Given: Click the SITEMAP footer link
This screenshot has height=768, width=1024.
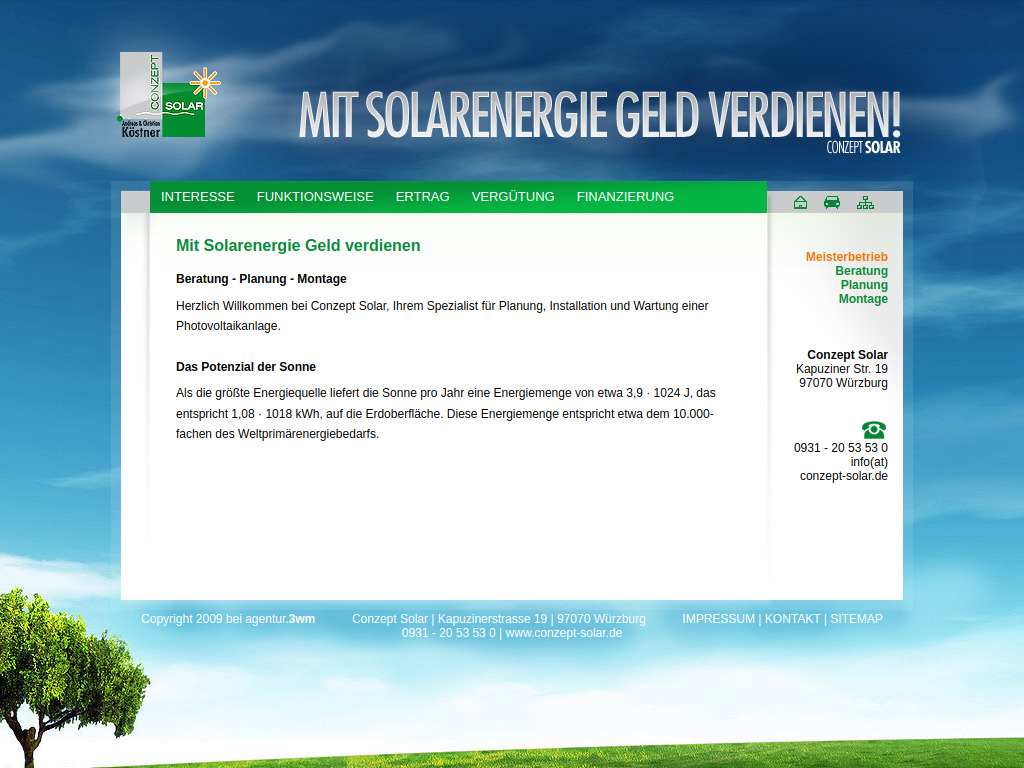Looking at the screenshot, I should point(857,619).
